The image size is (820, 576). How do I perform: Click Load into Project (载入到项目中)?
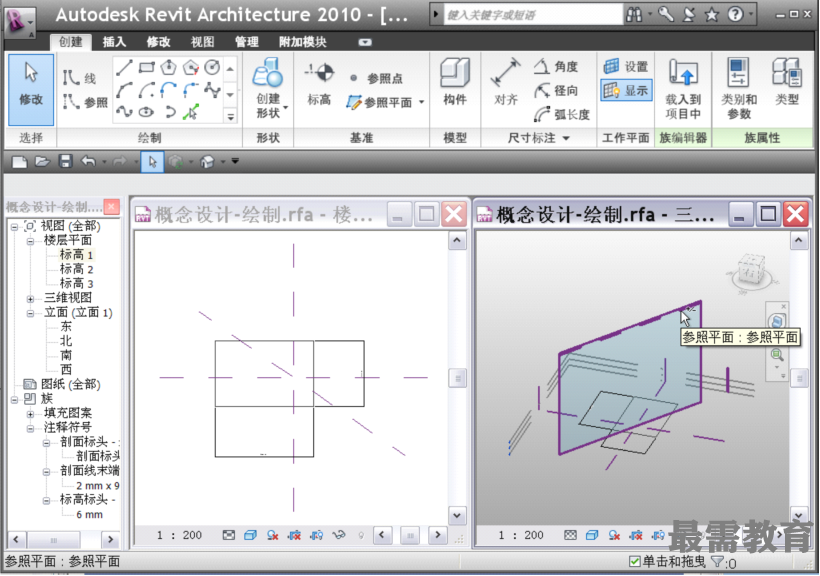tap(683, 88)
